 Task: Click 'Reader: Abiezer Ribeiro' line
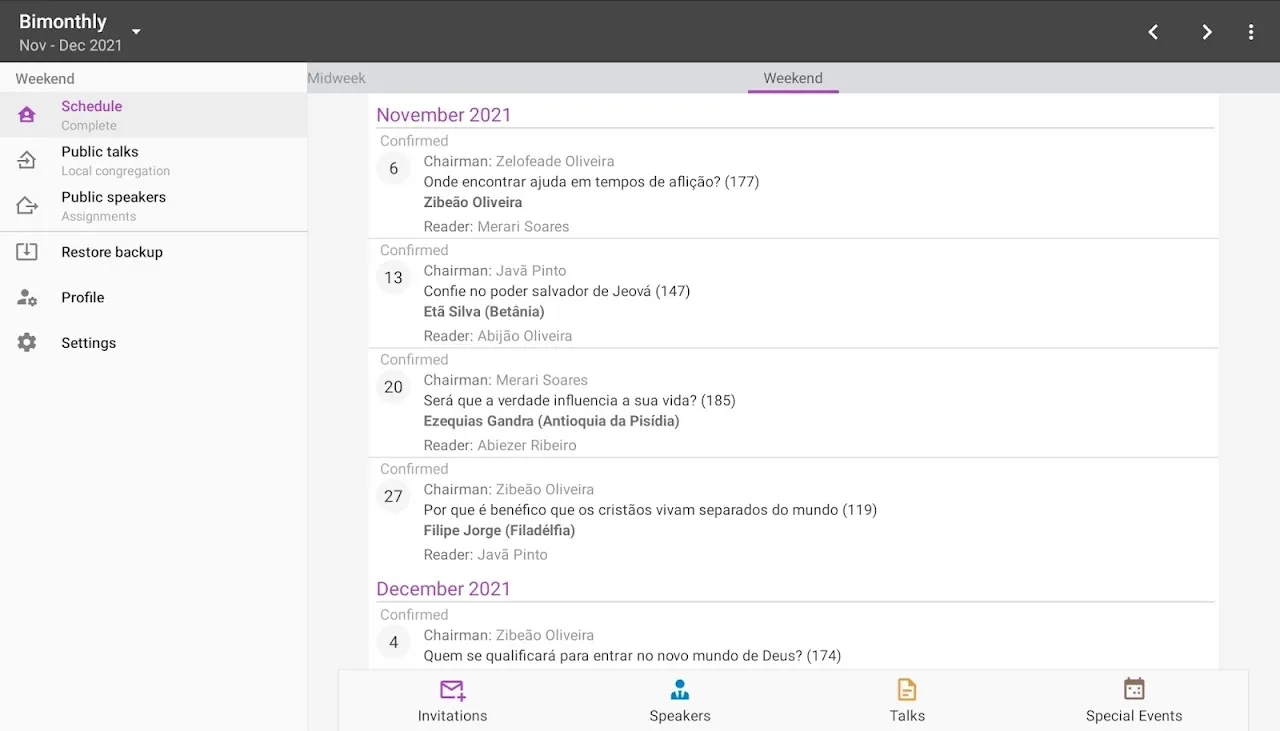coord(500,446)
